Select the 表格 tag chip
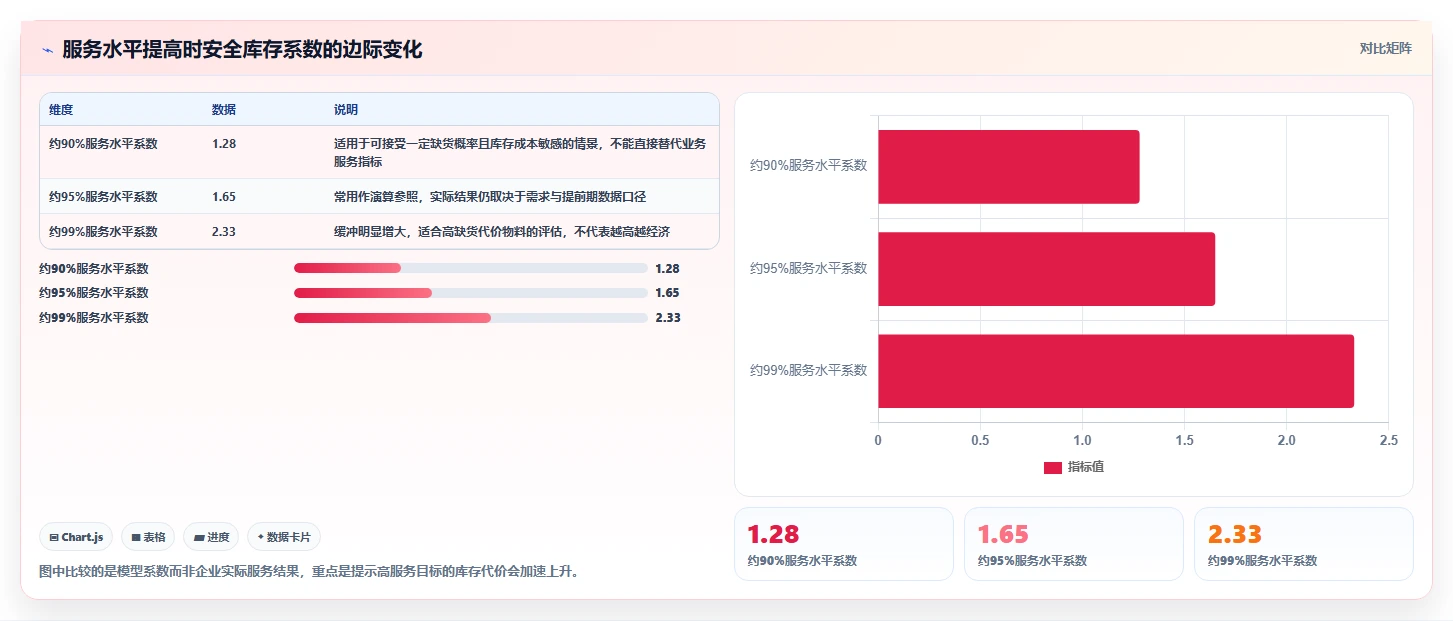Screen dimensions: 1453x621 pyautogui.click(x=148, y=537)
